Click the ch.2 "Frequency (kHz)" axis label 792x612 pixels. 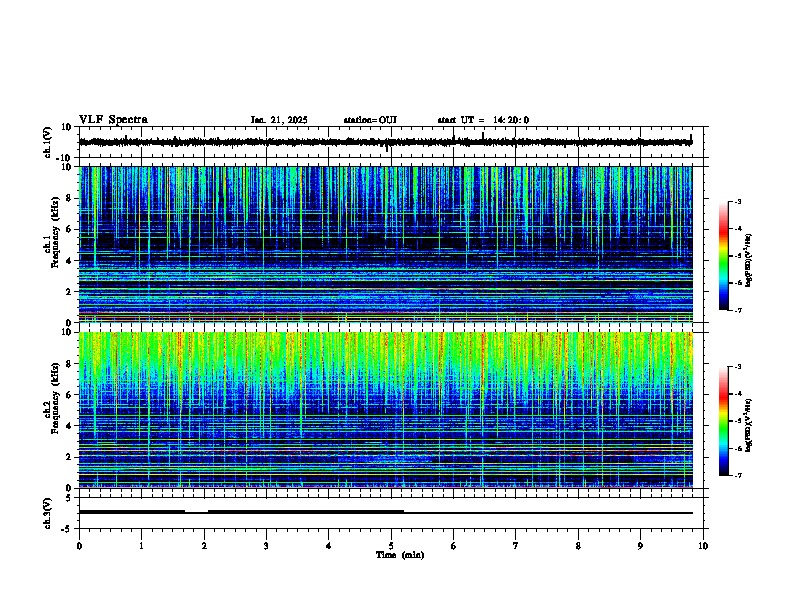point(56,398)
